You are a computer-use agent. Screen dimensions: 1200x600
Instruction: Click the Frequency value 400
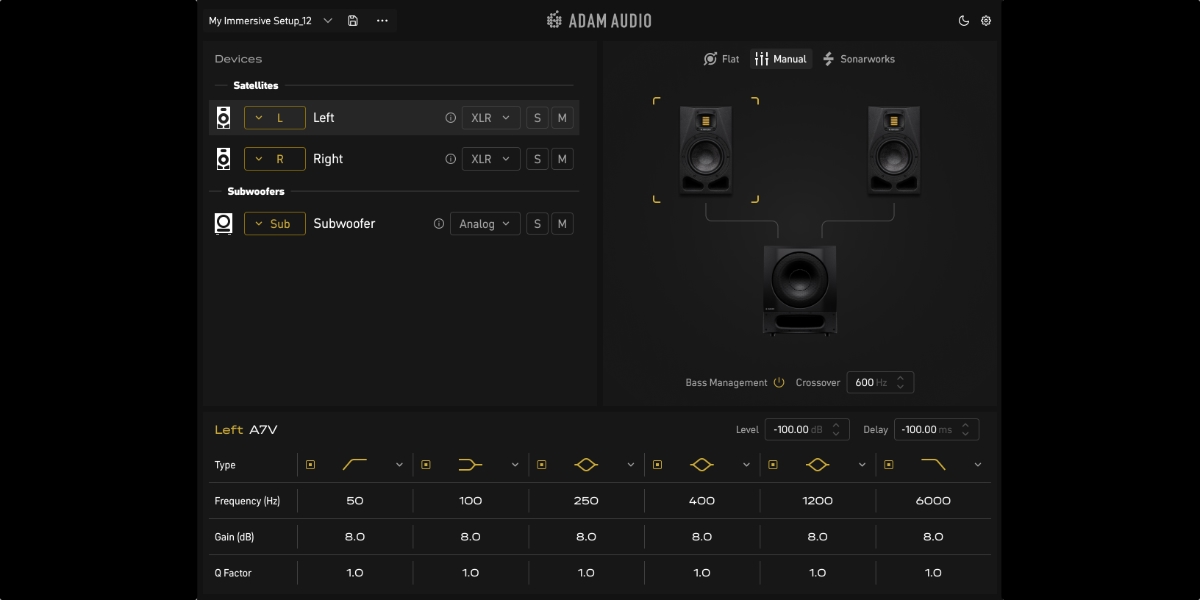[702, 501]
